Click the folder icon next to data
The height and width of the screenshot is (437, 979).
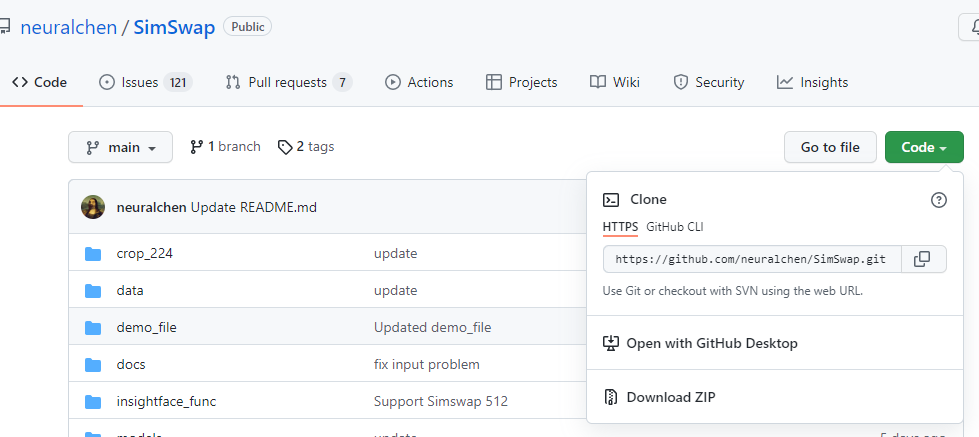pos(94,290)
